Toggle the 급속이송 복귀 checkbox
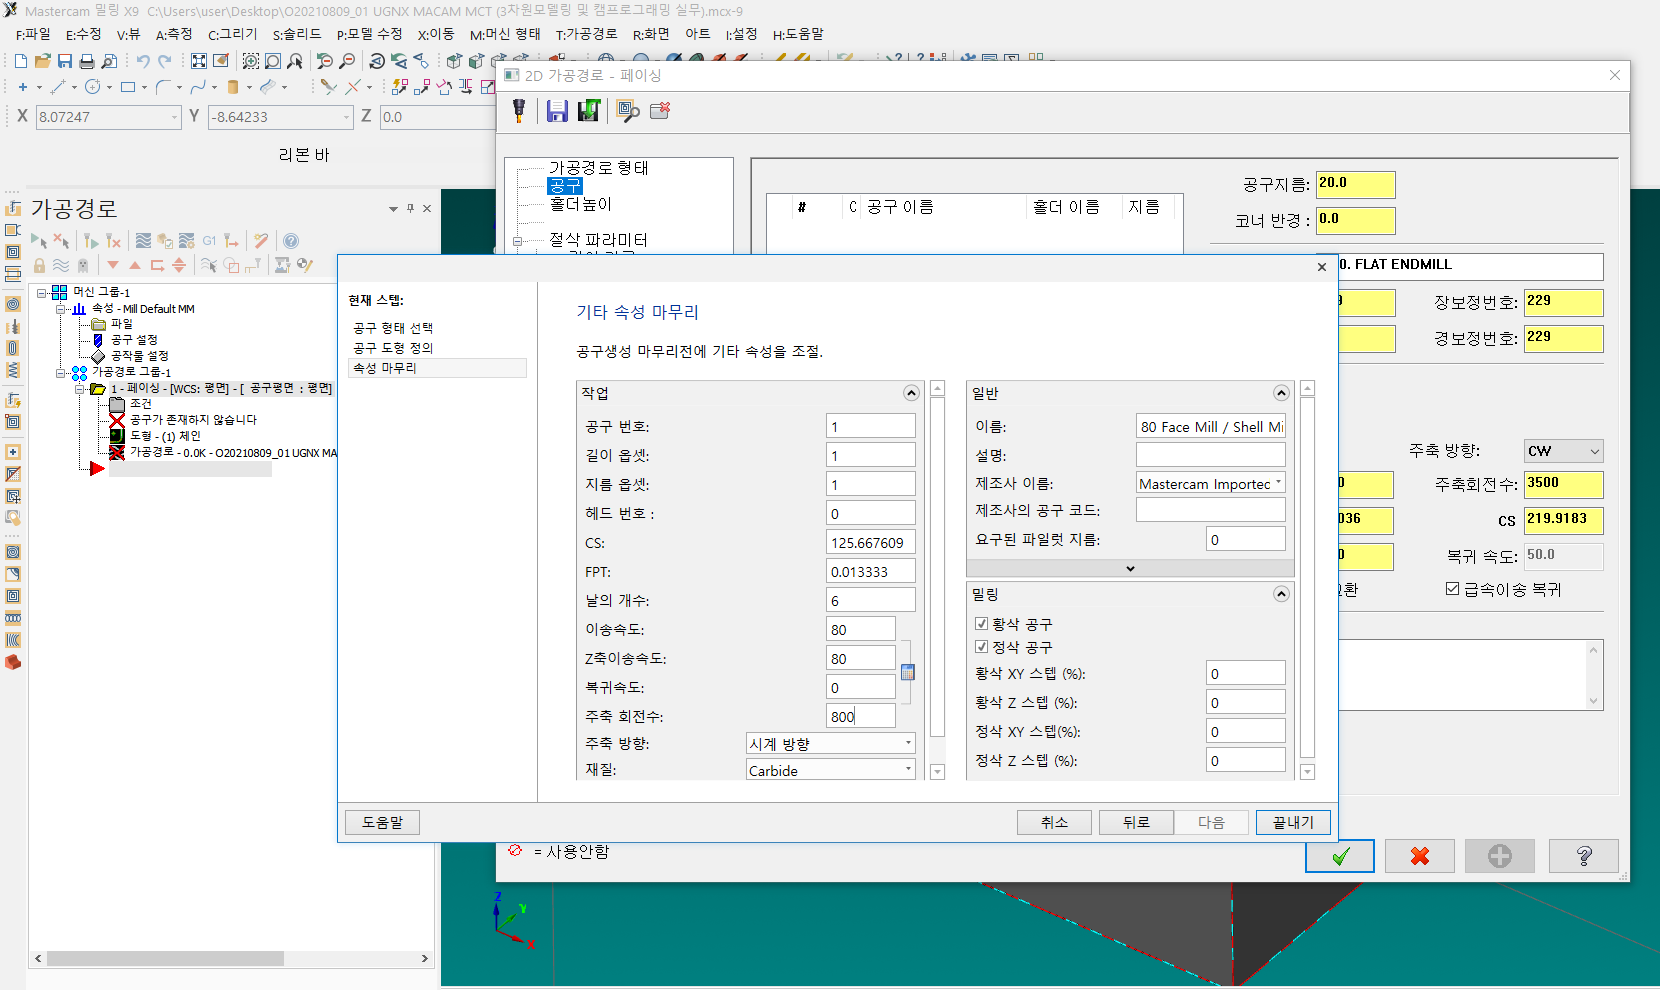Screen dimensions: 1660x990 1452,589
